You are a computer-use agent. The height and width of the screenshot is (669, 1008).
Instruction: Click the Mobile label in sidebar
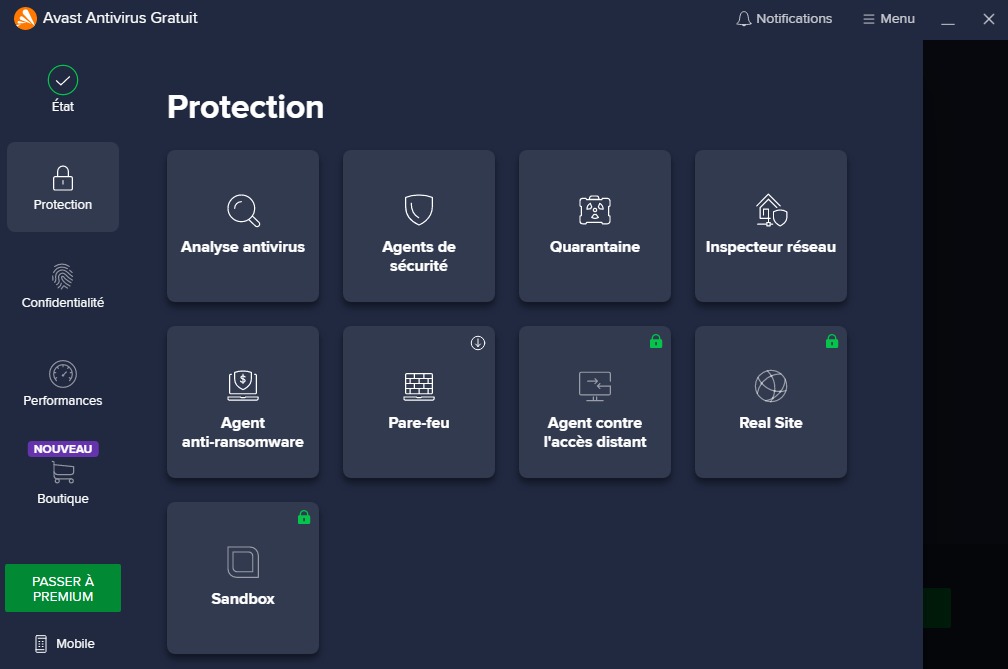pyautogui.click(x=75, y=643)
